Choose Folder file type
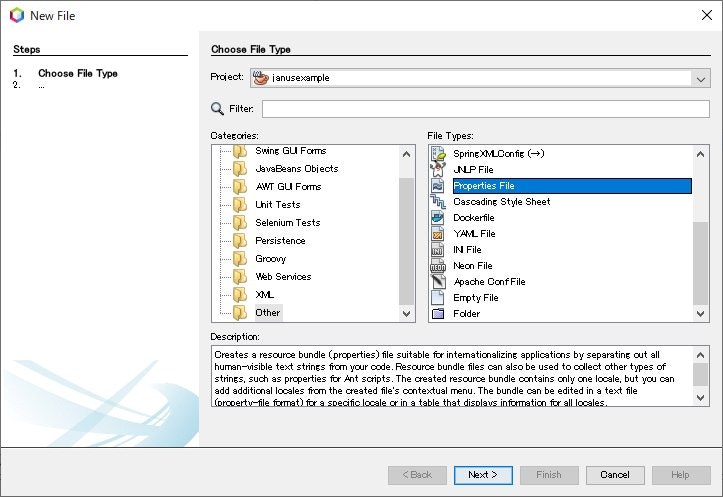This screenshot has height=497, width=723. (x=466, y=314)
